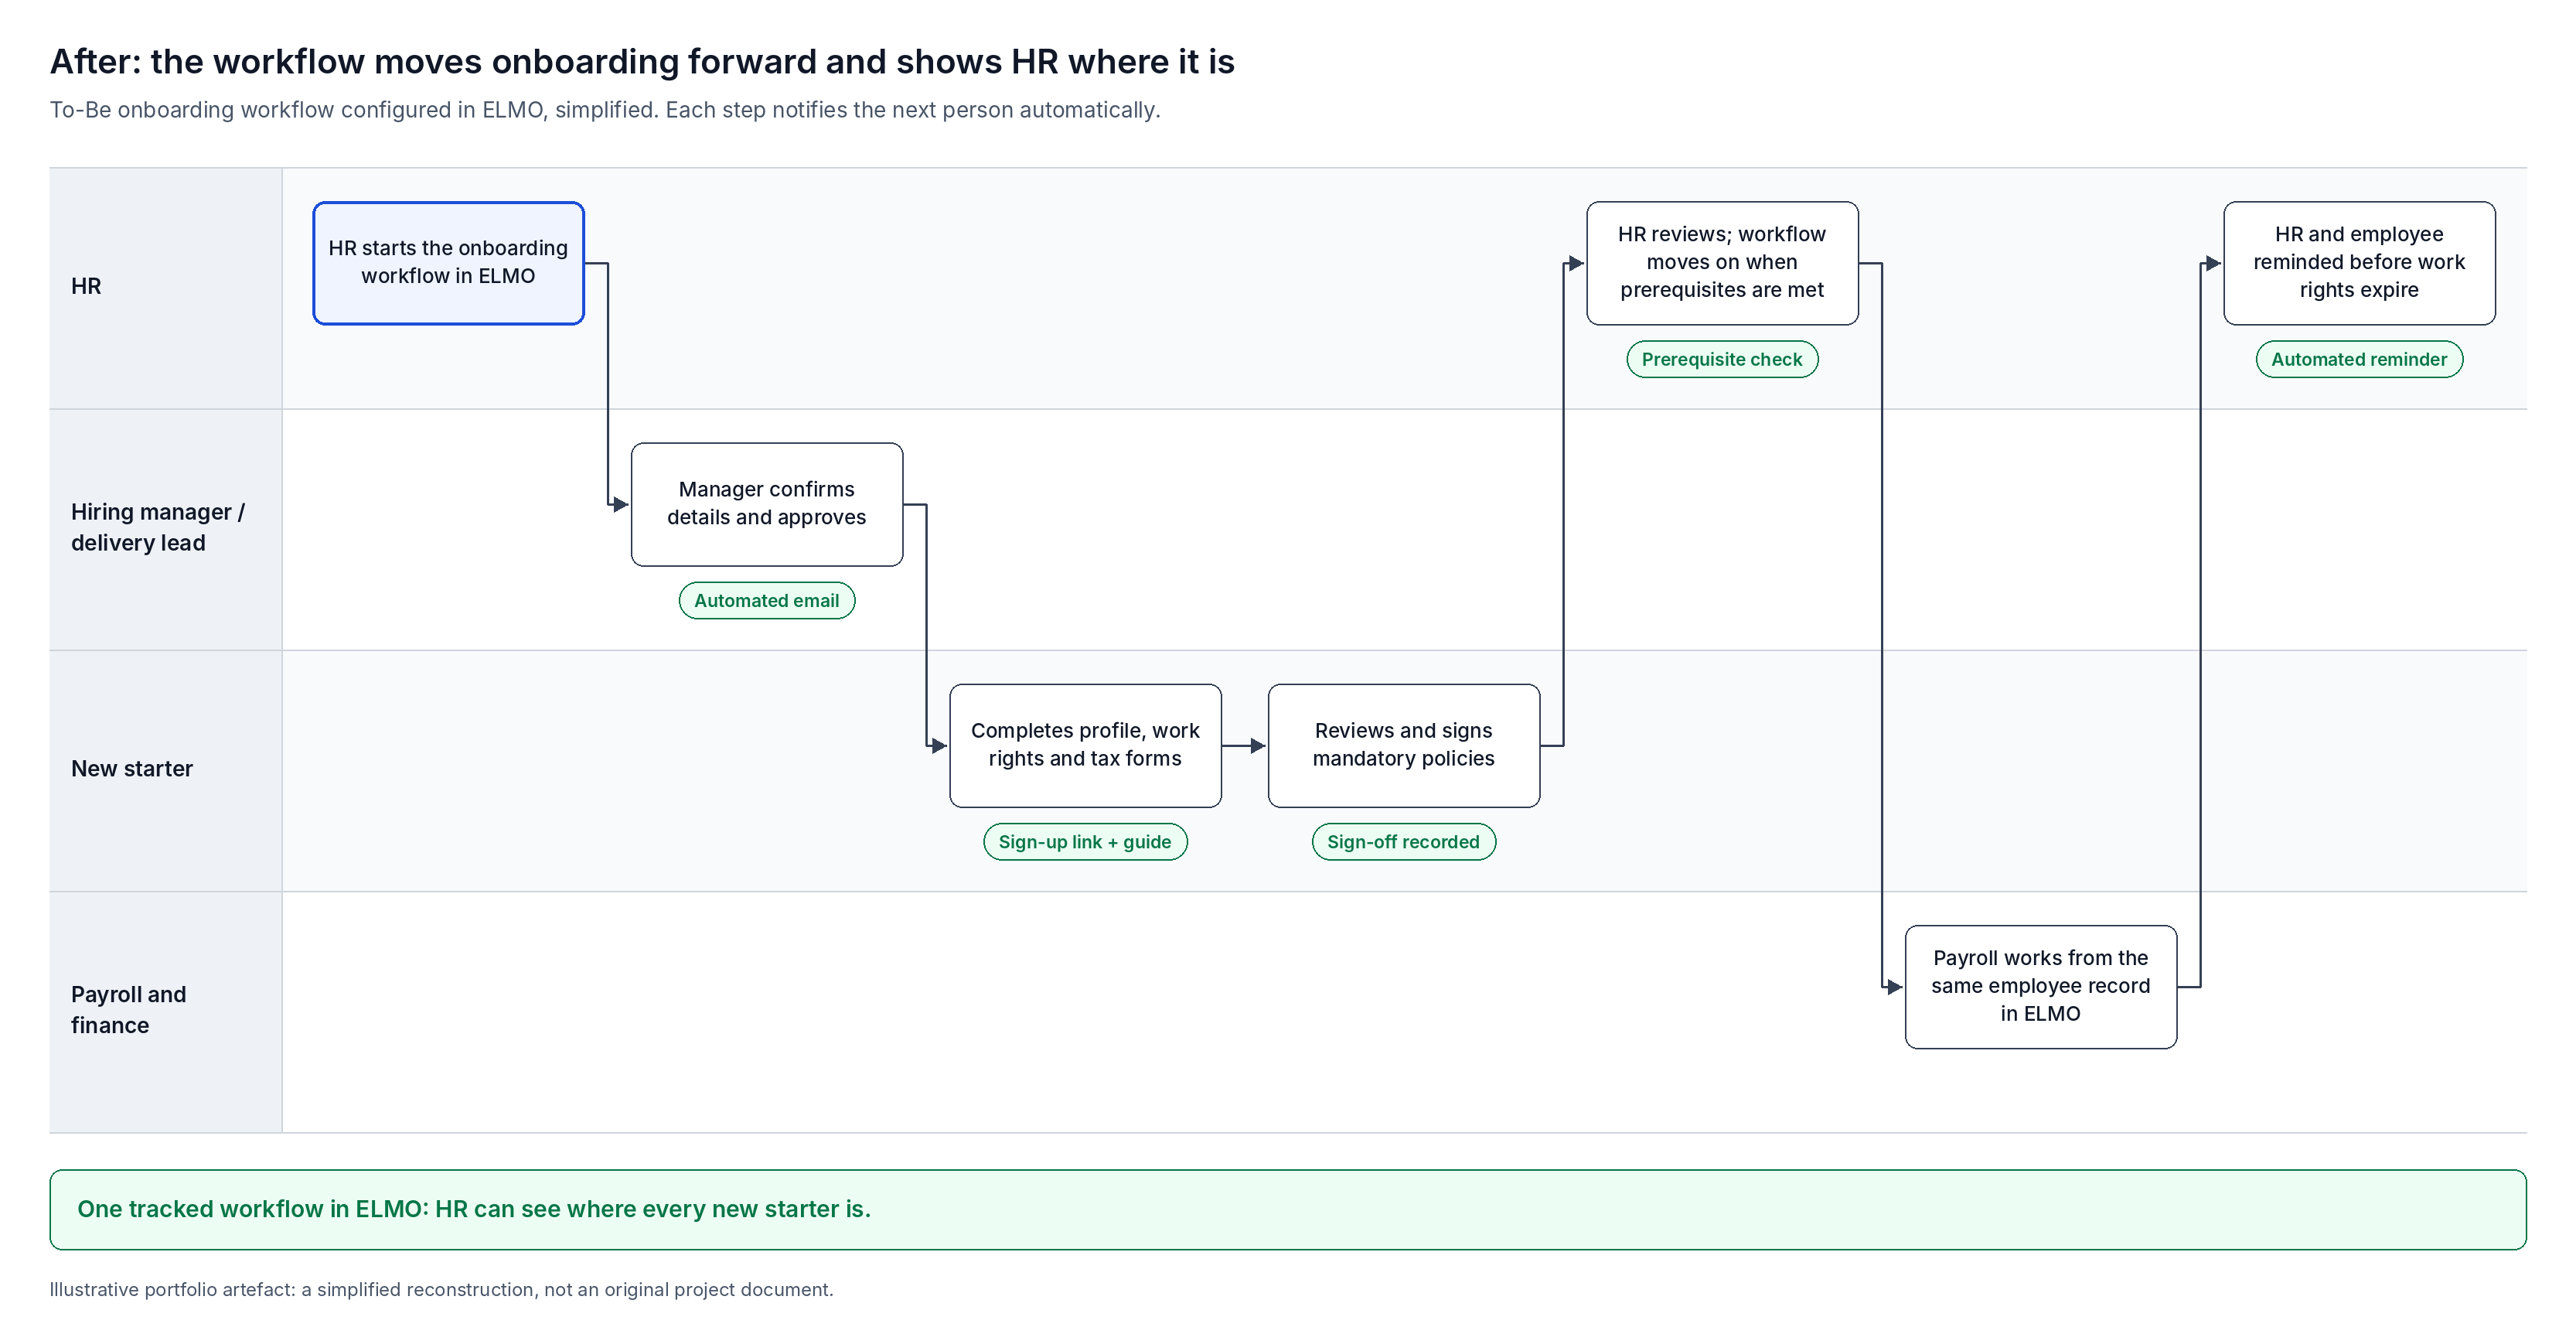Viewport: 2576px width, 1327px height.
Task: Click the 'Sign-up link + guide' tag
Action: [1085, 841]
